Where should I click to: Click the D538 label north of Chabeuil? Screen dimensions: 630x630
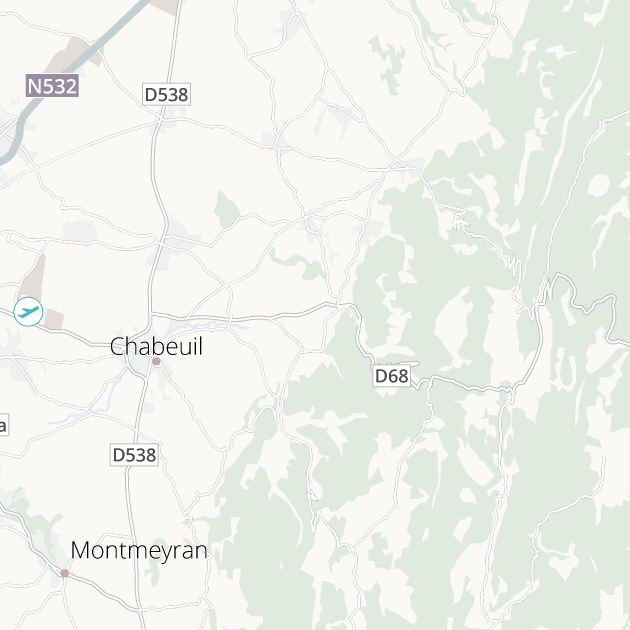point(166,94)
